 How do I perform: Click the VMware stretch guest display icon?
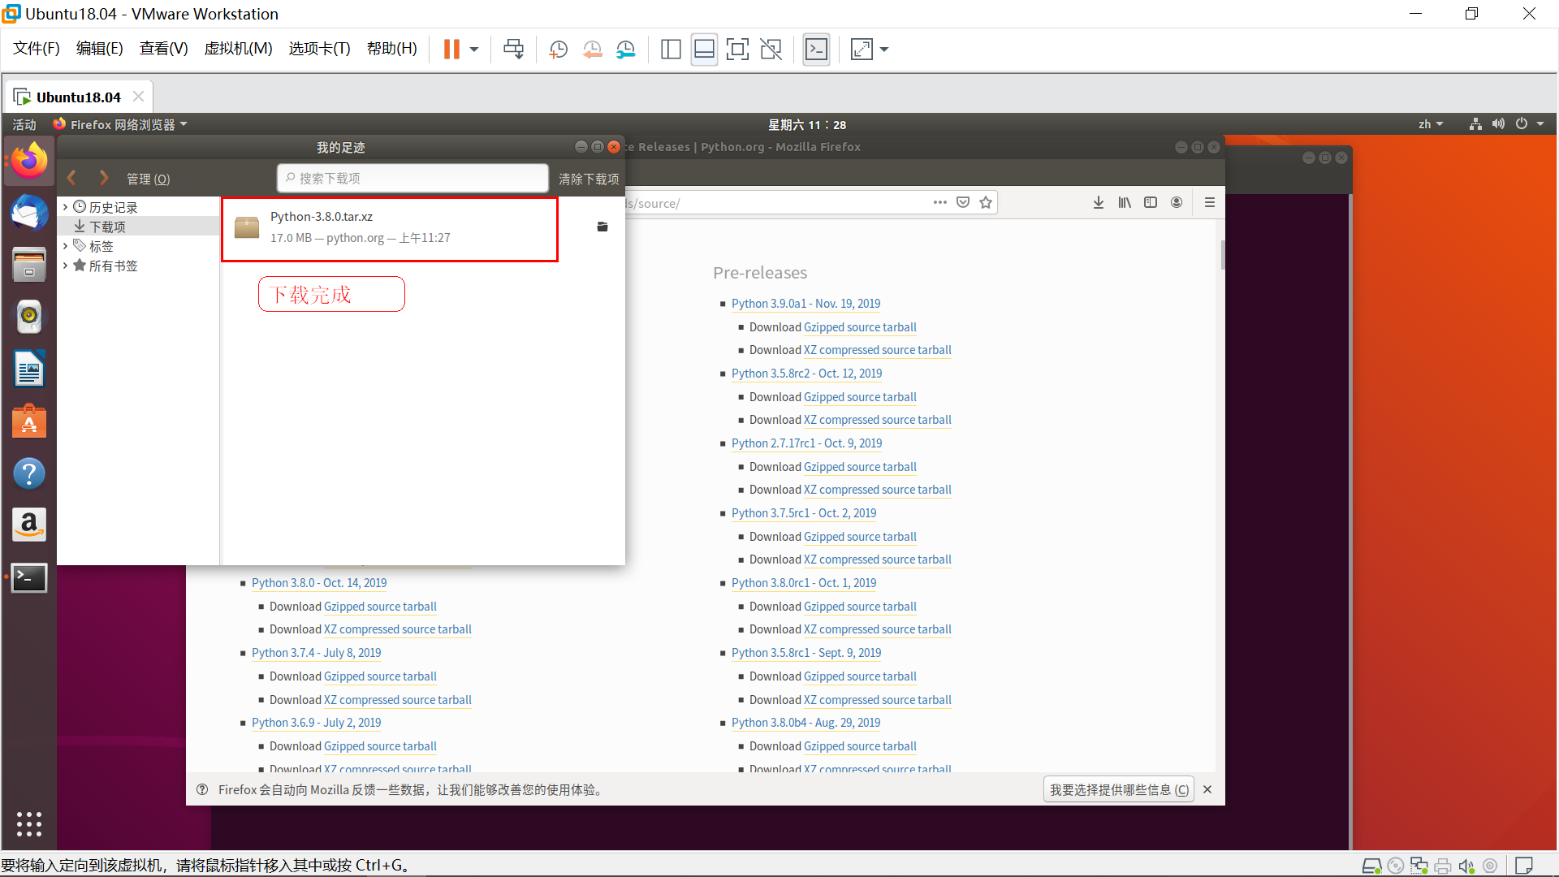pyautogui.click(x=861, y=49)
